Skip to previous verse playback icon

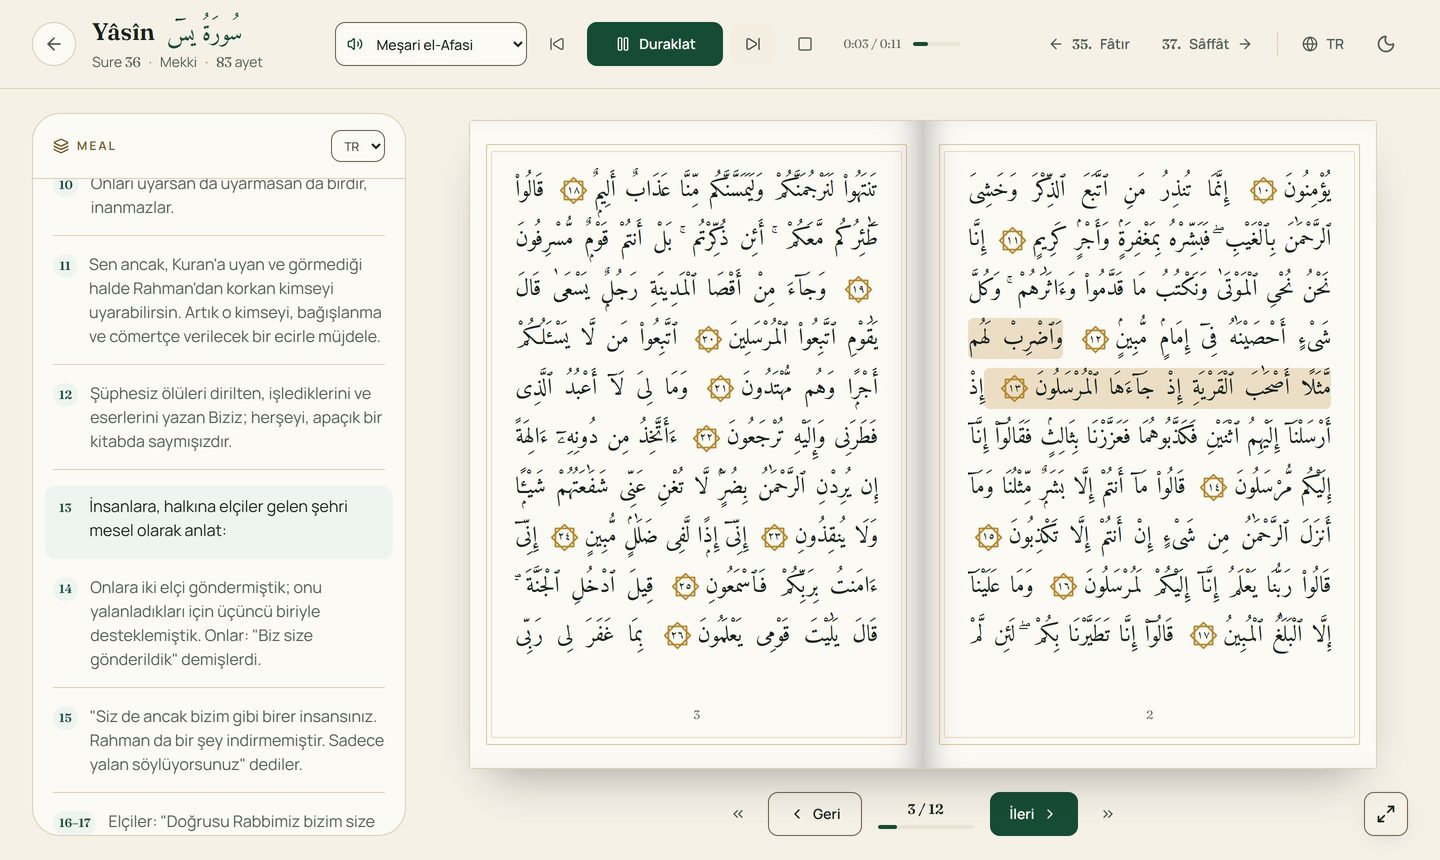[557, 44]
